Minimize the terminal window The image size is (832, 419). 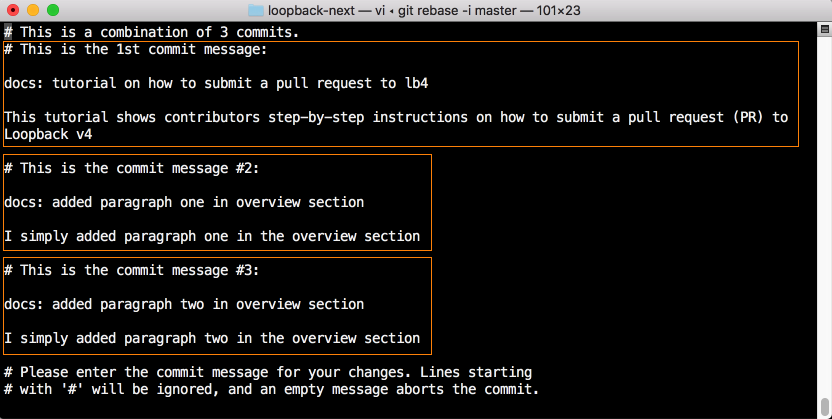coord(34,10)
